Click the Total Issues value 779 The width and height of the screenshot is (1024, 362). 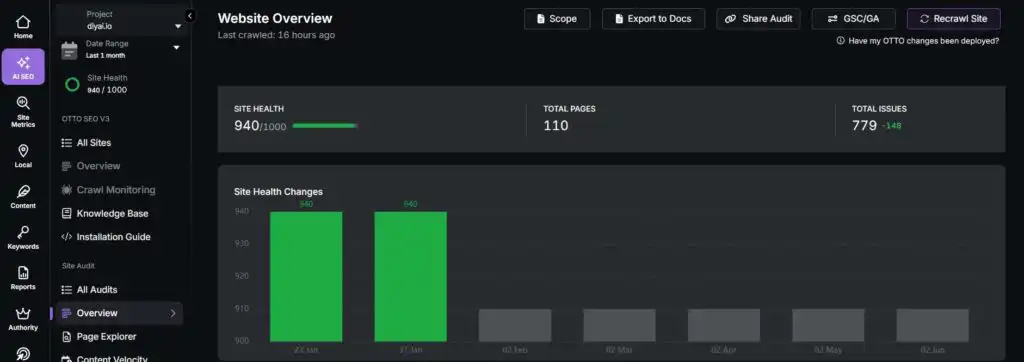[x=864, y=125]
